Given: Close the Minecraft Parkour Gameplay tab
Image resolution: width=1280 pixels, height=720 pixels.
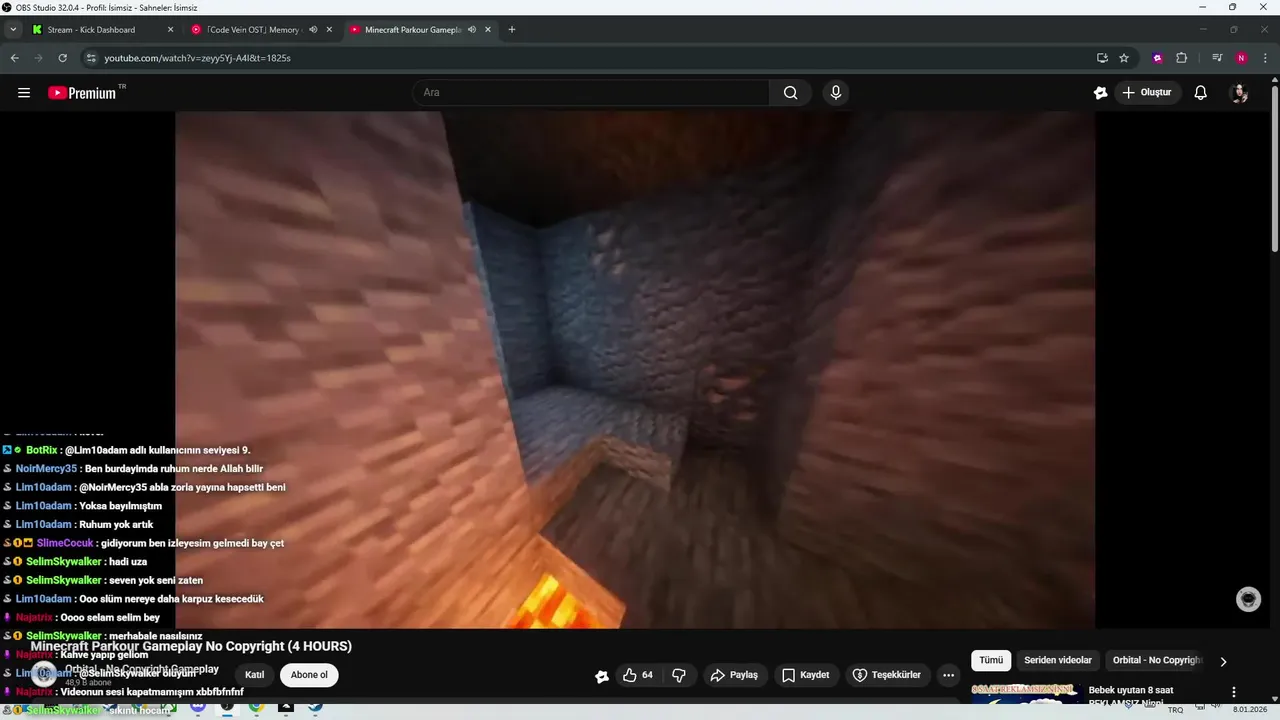Looking at the screenshot, I should (x=488, y=29).
